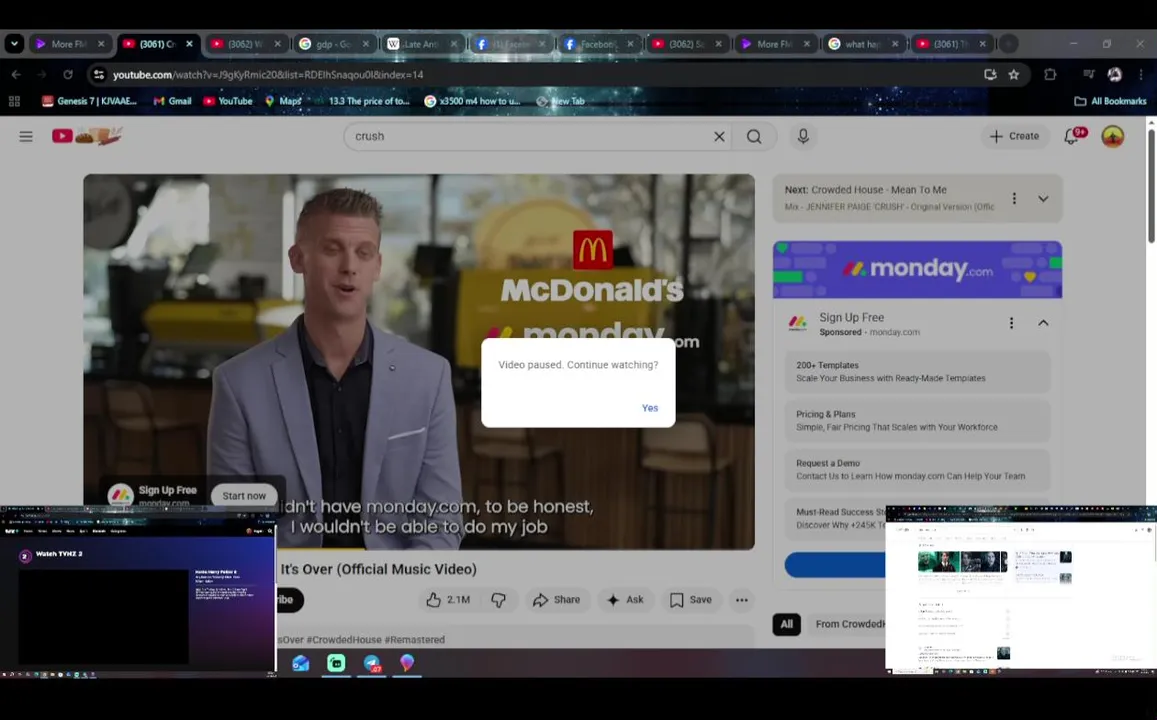Collapse the monday.com sponsored ad chevron

1043,323
